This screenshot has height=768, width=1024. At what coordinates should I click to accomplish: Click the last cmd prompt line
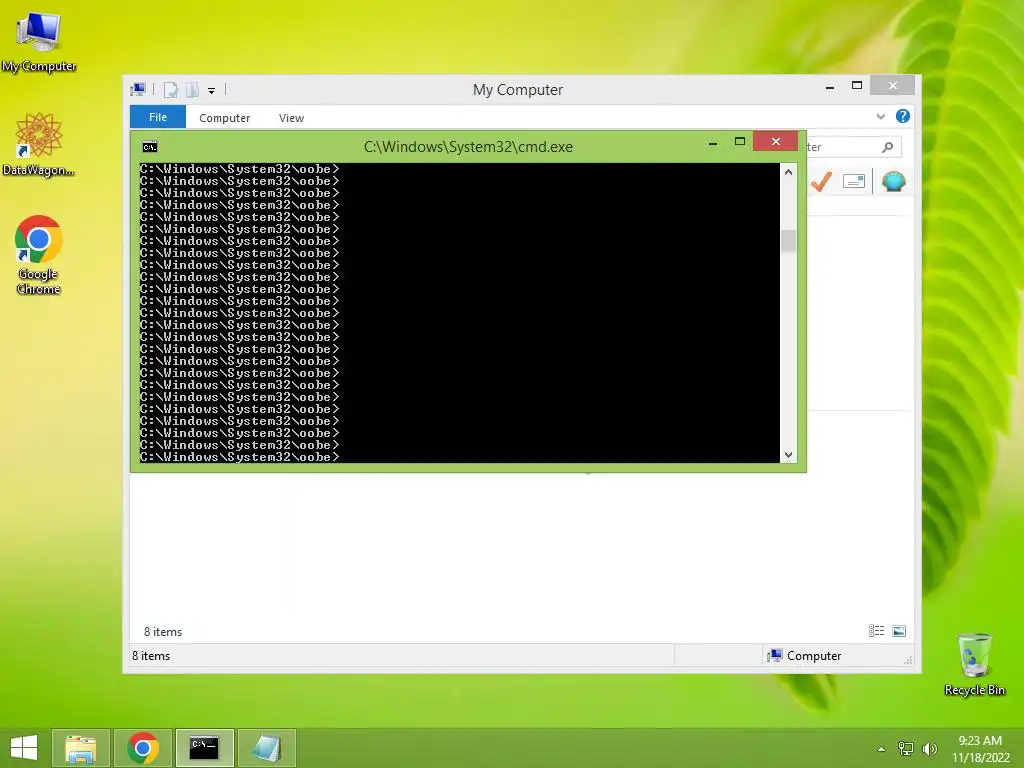(x=240, y=457)
